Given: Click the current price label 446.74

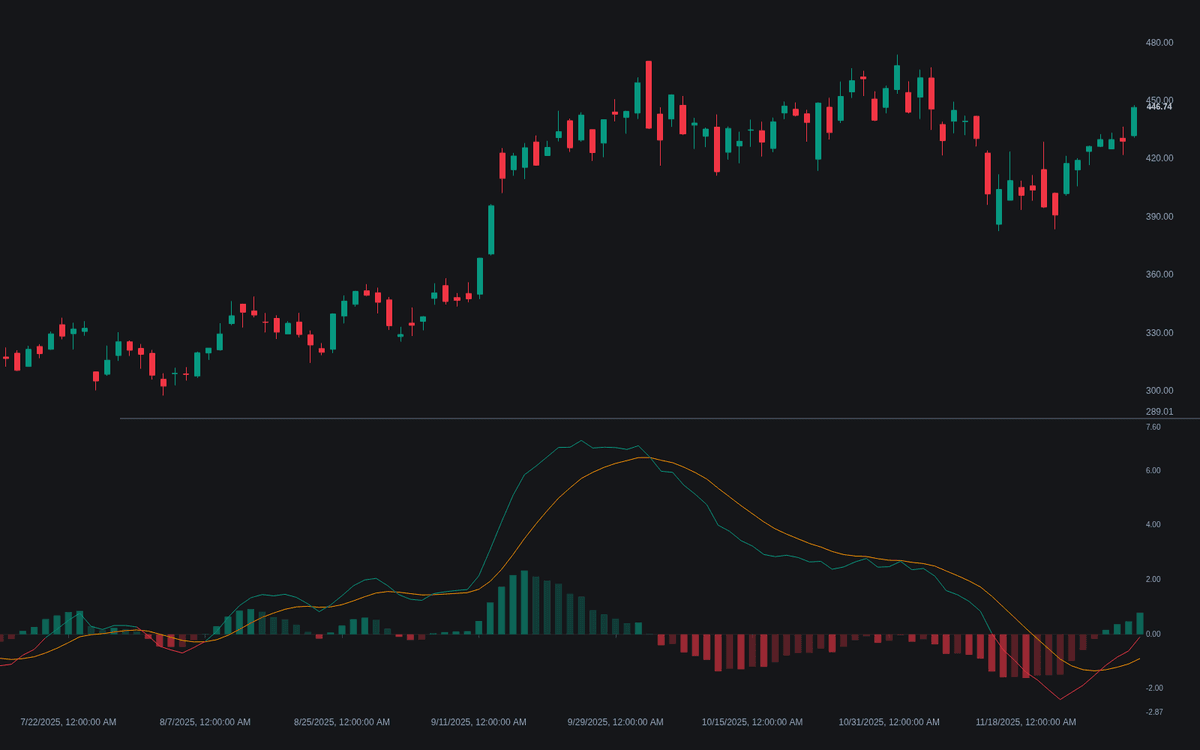Looking at the screenshot, I should point(1159,107).
